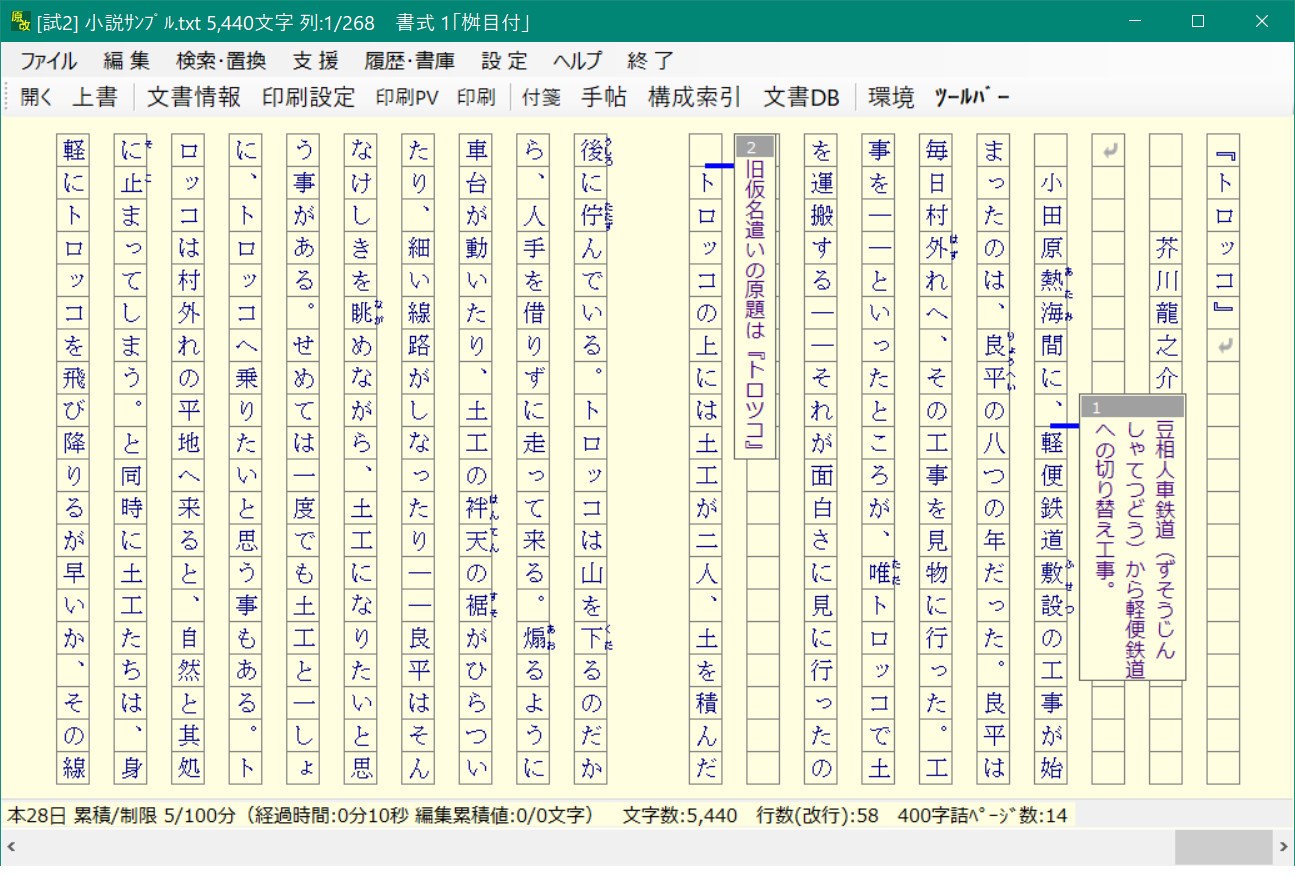Open the ファイル menu
The height and width of the screenshot is (876, 1295).
(x=48, y=61)
